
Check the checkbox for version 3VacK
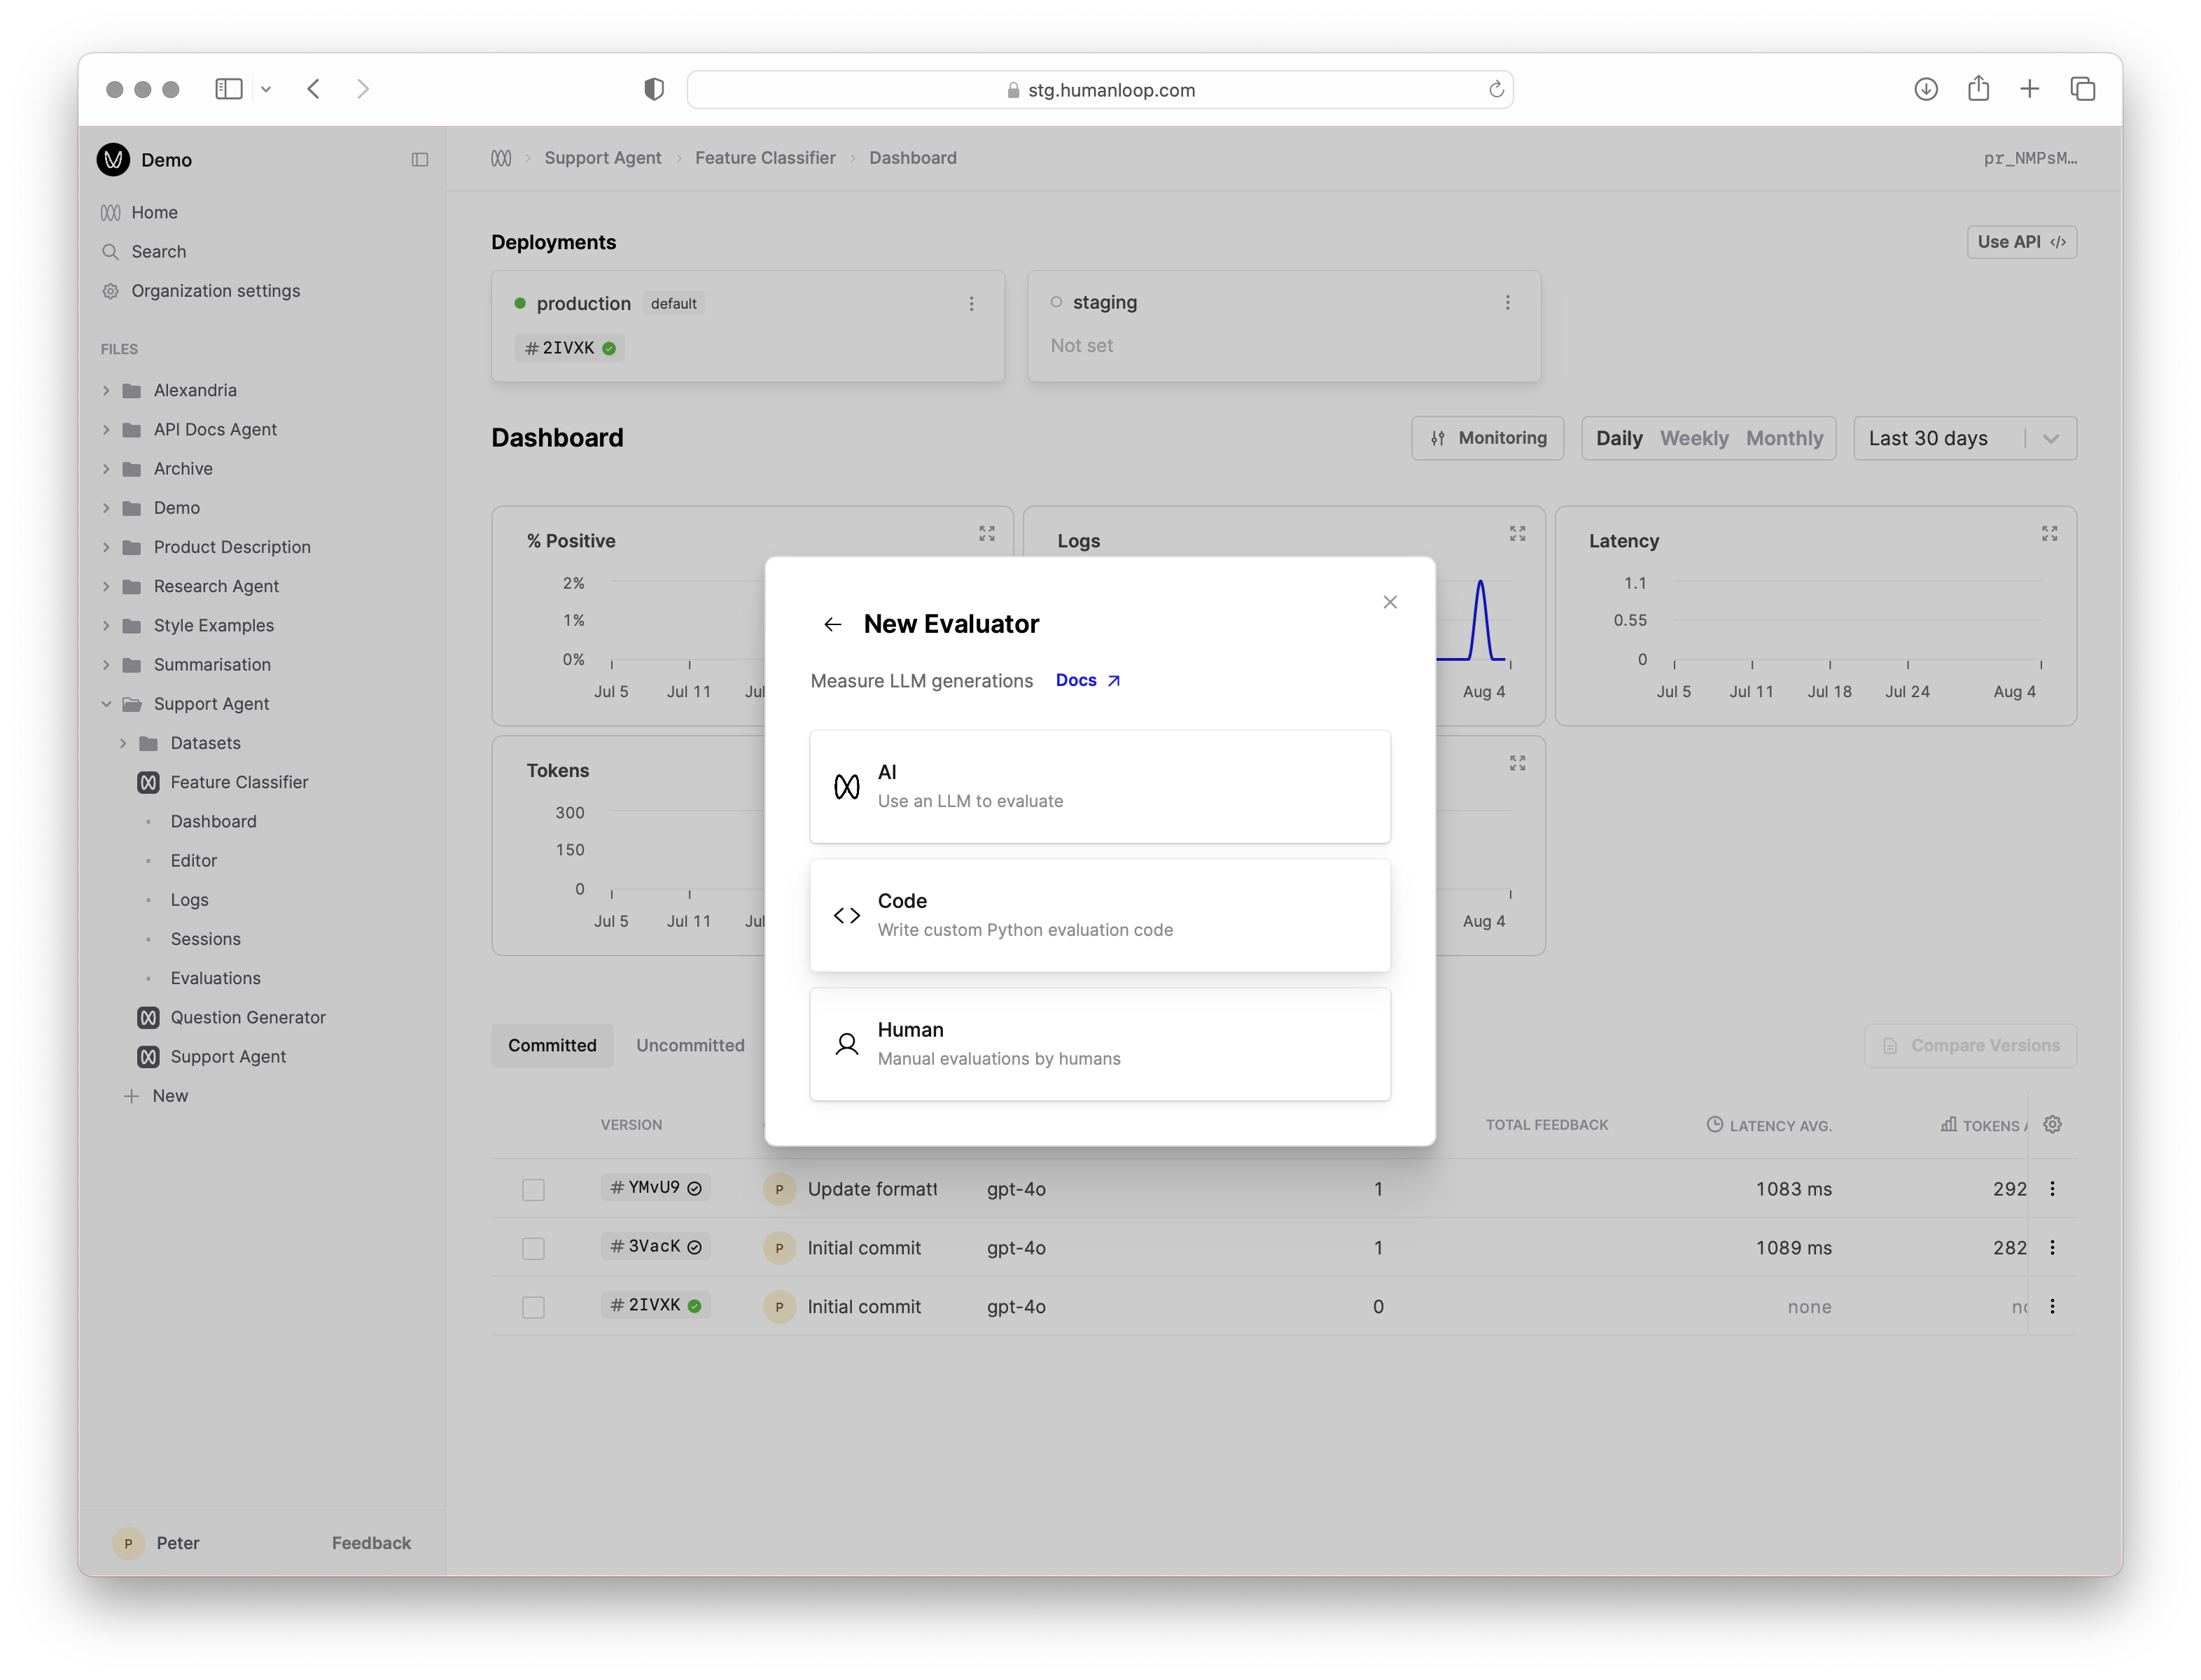click(533, 1247)
